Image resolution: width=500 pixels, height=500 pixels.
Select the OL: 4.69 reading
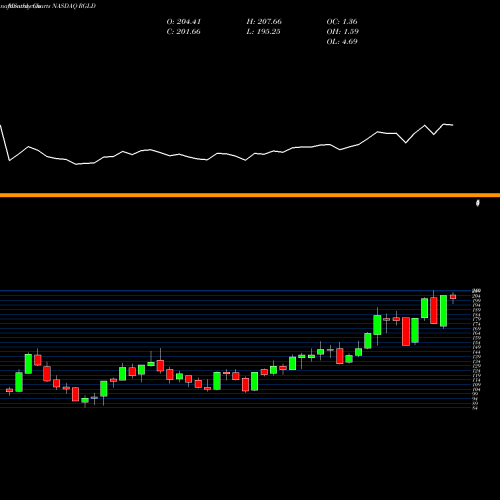point(342,42)
